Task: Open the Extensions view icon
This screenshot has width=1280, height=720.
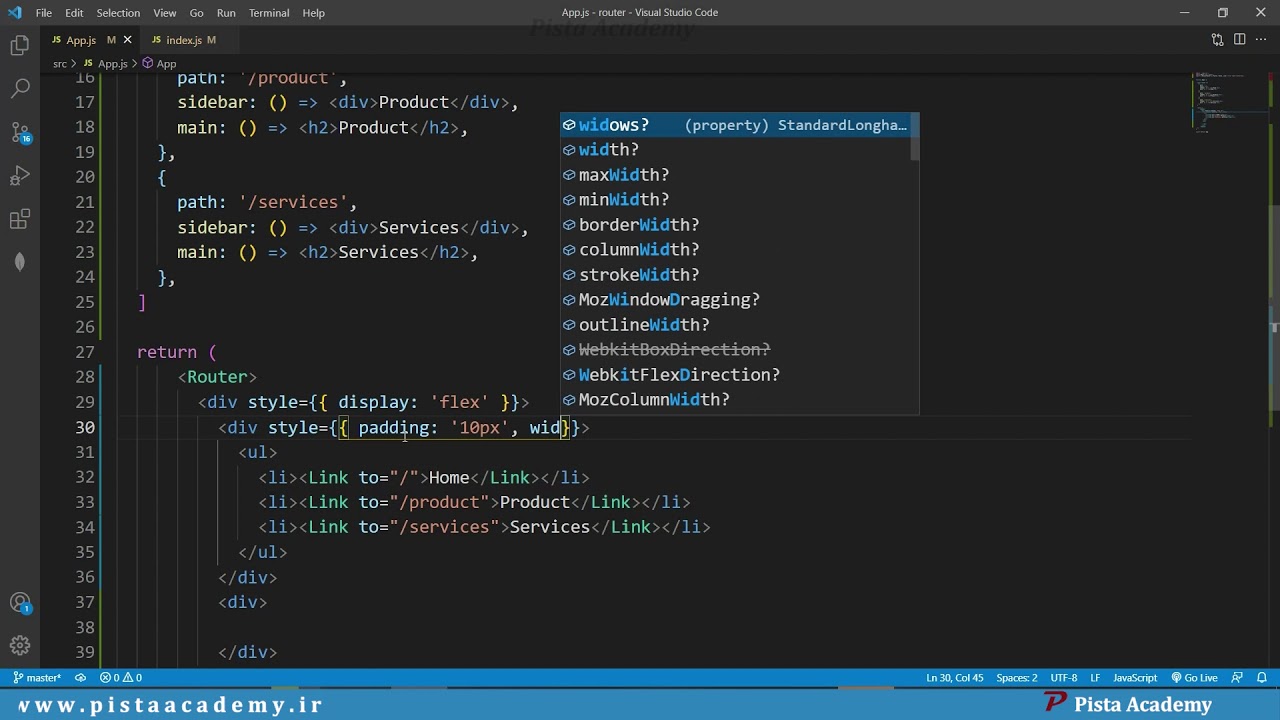Action: pyautogui.click(x=20, y=219)
